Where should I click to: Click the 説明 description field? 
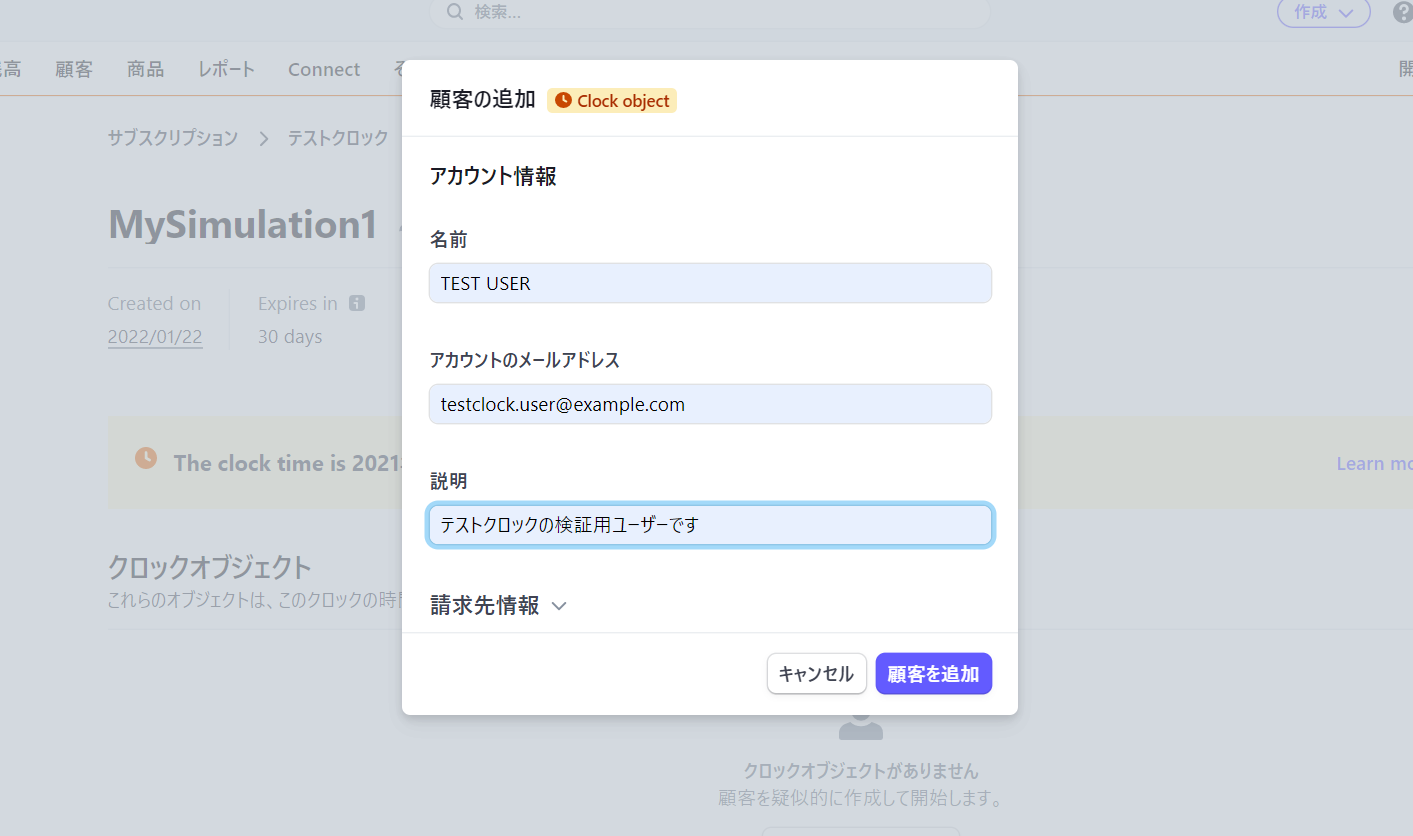pyautogui.click(x=710, y=524)
